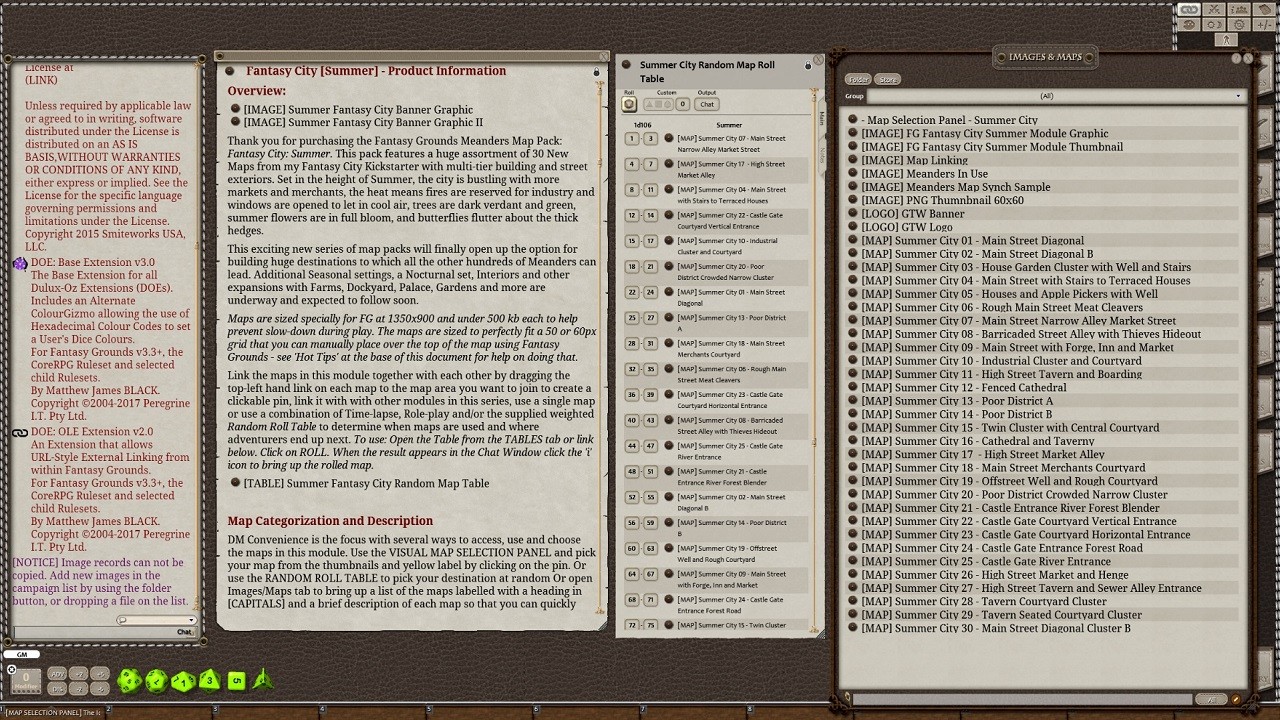The width and height of the screenshot is (1280, 720).
Task: Toggle the ADV modifier button near the chat bar
Action: [57, 674]
